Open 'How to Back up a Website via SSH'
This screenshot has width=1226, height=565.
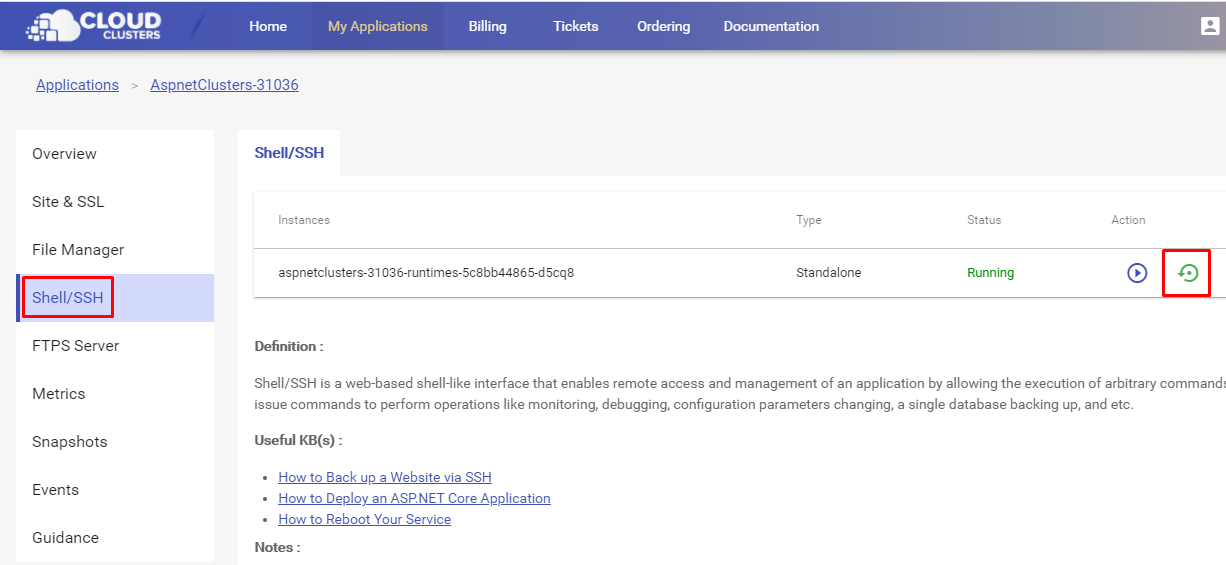384,477
